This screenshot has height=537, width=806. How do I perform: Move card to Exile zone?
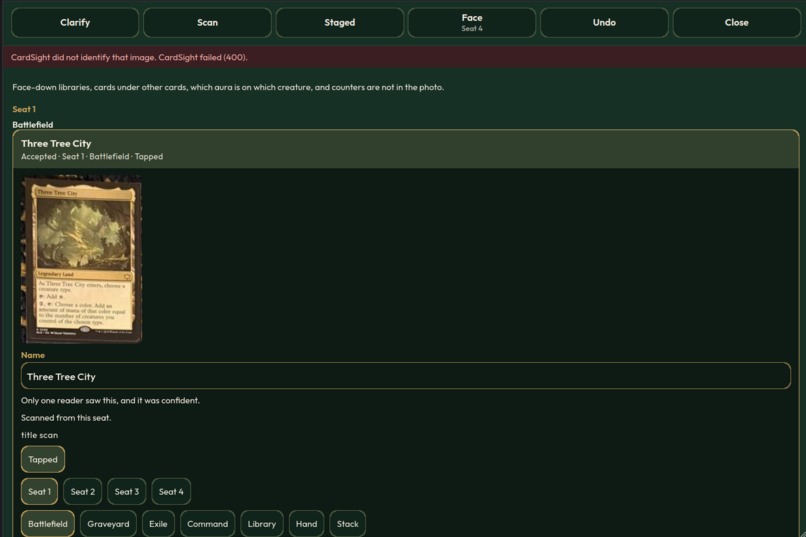tap(158, 524)
